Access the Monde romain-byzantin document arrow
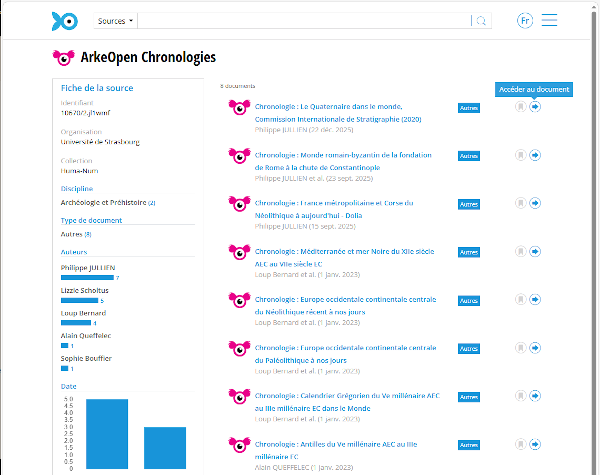This screenshot has height=475, width=600. [x=535, y=155]
